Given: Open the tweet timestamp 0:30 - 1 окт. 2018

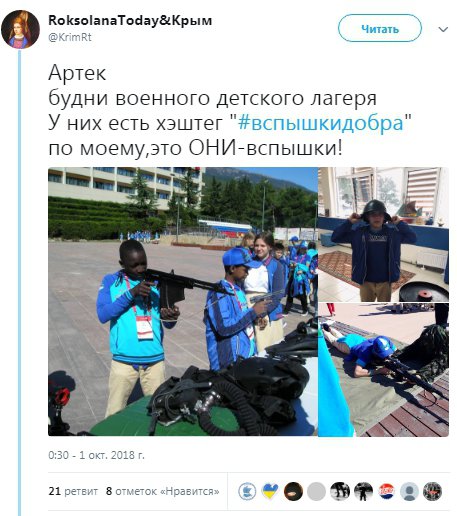Looking at the screenshot, I should (96, 455).
